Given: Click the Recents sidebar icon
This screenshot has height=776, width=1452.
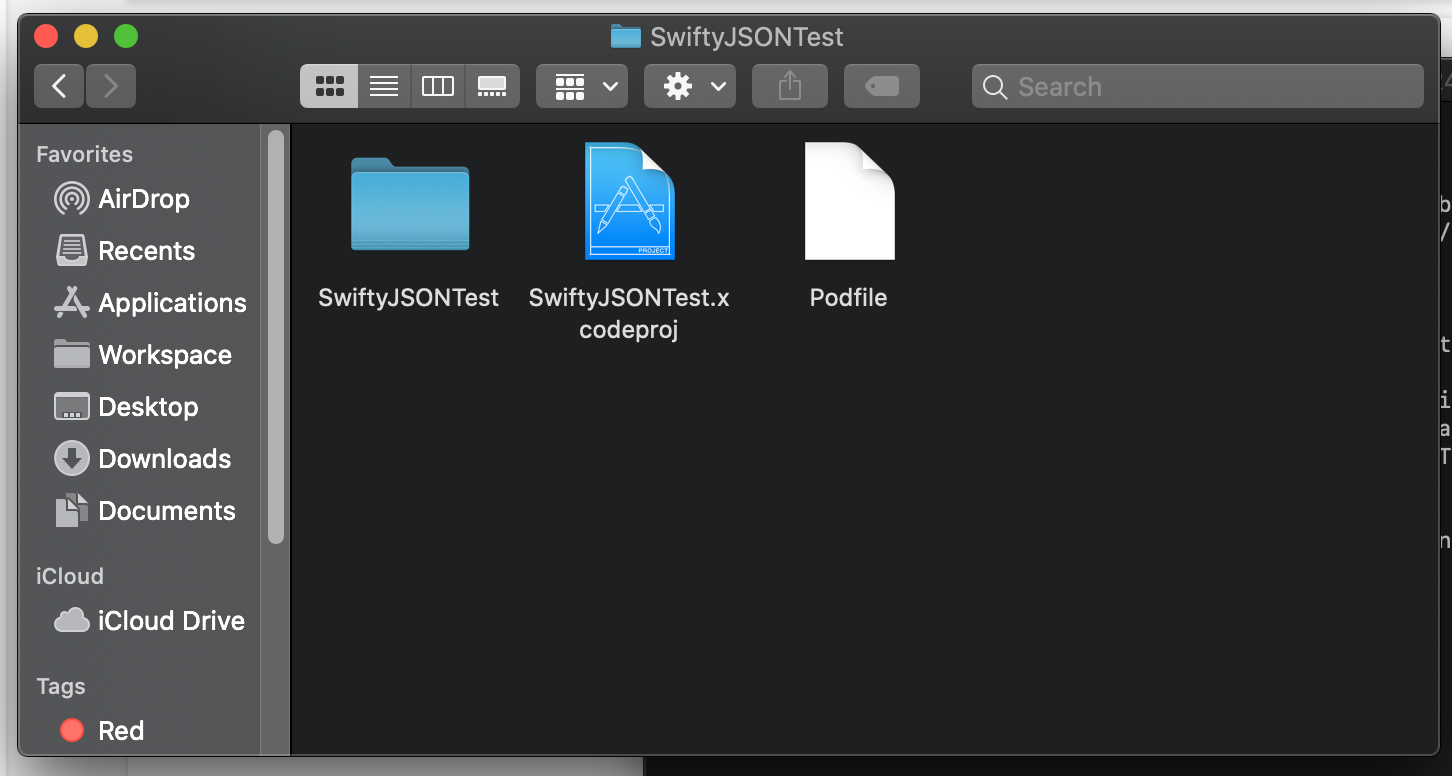Looking at the screenshot, I should click(71, 250).
